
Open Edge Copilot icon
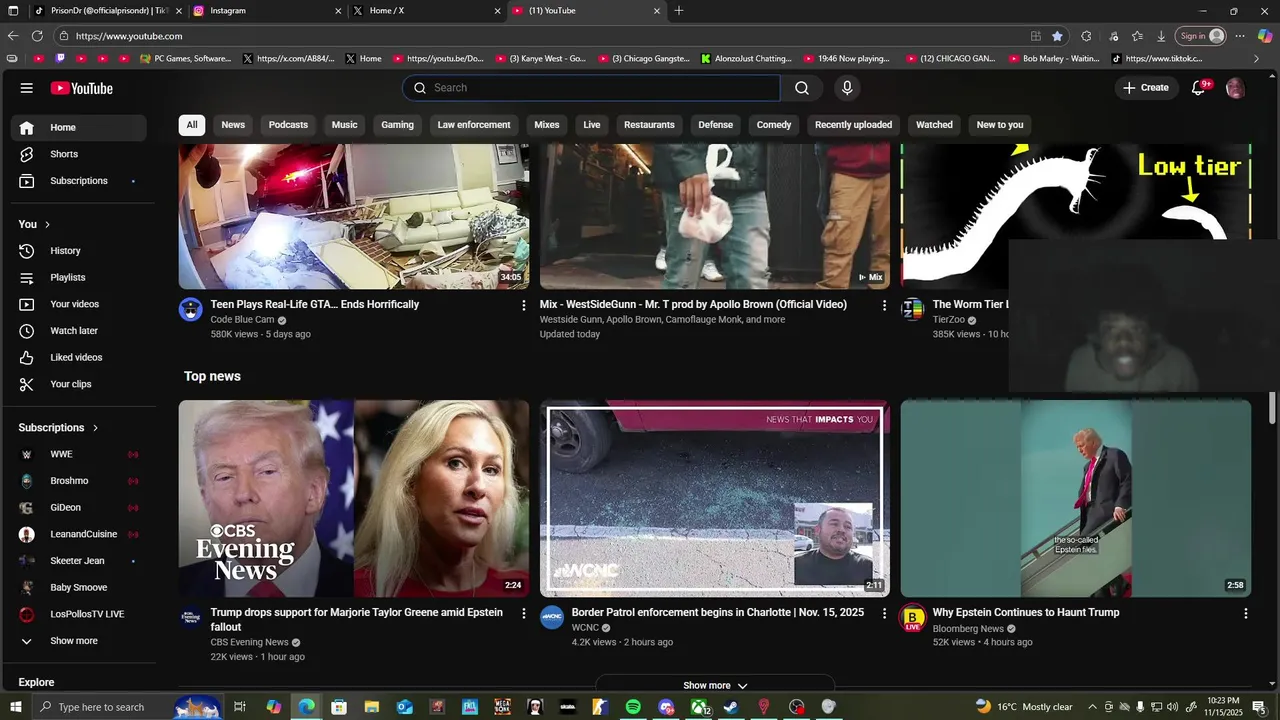(x=1264, y=36)
